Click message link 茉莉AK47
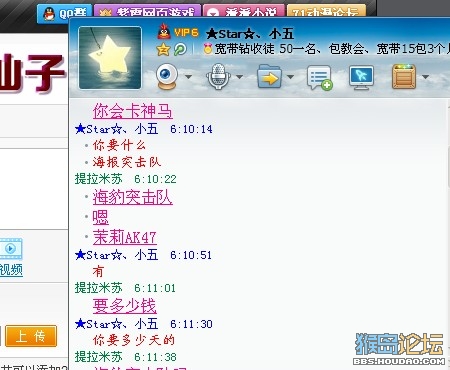This screenshot has height=370, width=450. (125, 237)
